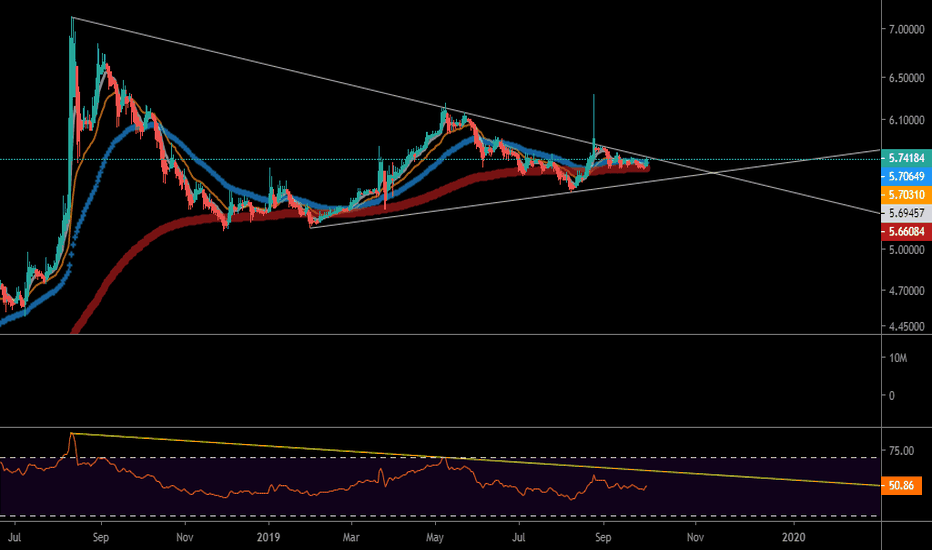Click the 2020 label on time axis

[x=794, y=538]
